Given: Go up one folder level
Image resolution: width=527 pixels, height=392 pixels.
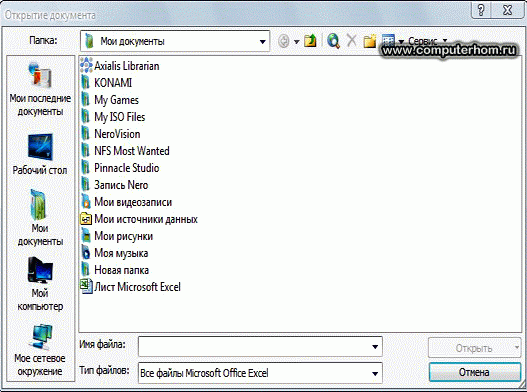Looking at the screenshot, I should pyautogui.click(x=310, y=41).
